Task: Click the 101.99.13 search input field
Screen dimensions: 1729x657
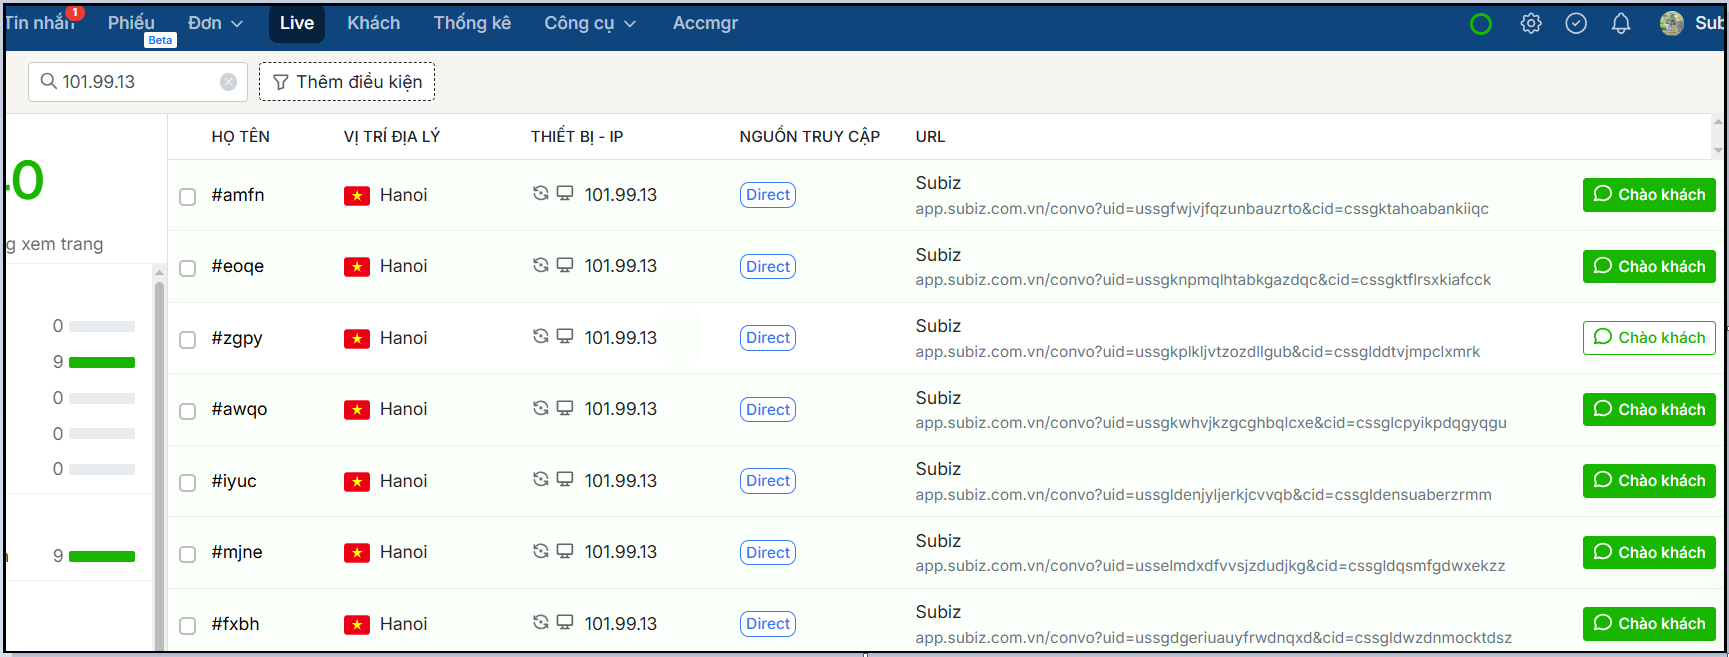Action: pos(135,82)
